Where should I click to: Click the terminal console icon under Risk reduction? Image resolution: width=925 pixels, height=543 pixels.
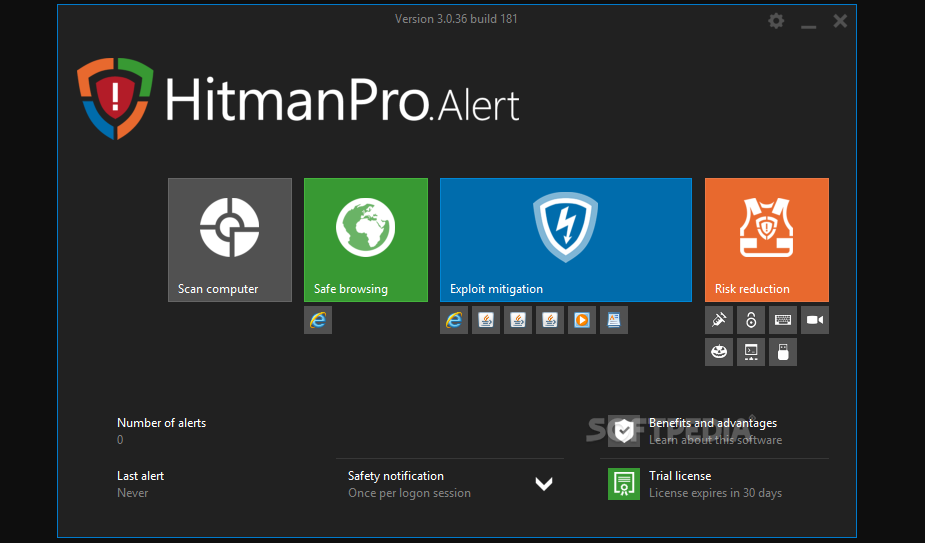(751, 352)
